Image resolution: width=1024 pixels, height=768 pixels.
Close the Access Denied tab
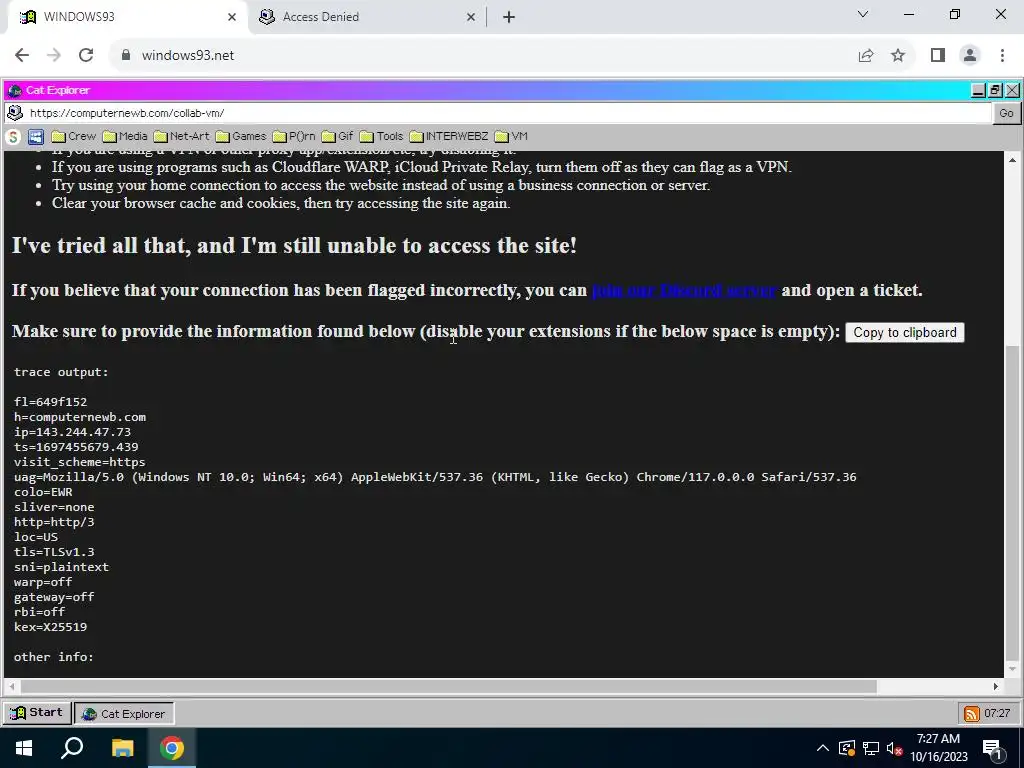point(471,18)
